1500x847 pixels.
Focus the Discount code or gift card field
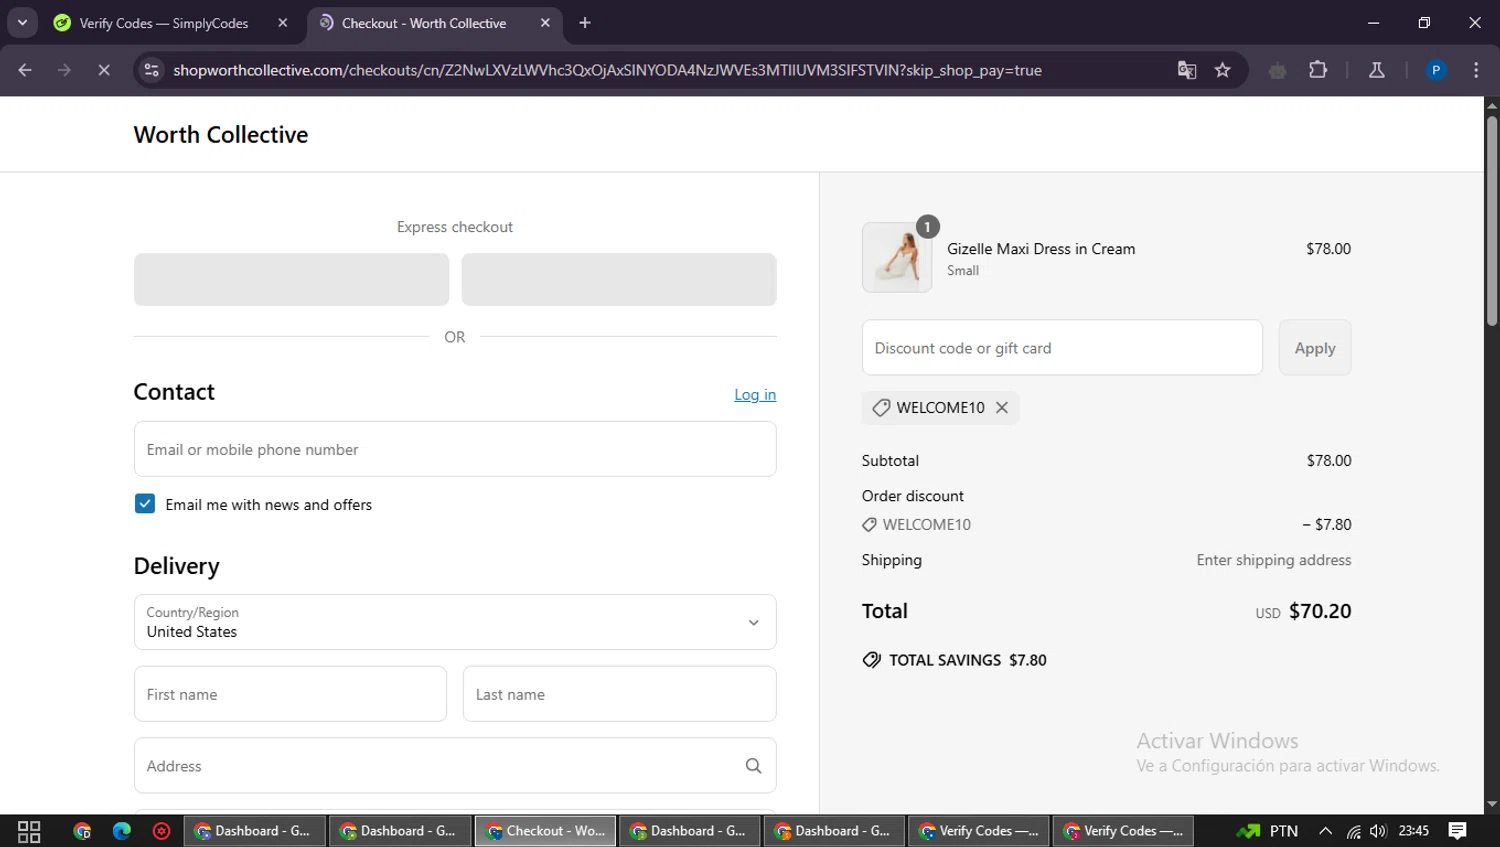pyautogui.click(x=1062, y=348)
